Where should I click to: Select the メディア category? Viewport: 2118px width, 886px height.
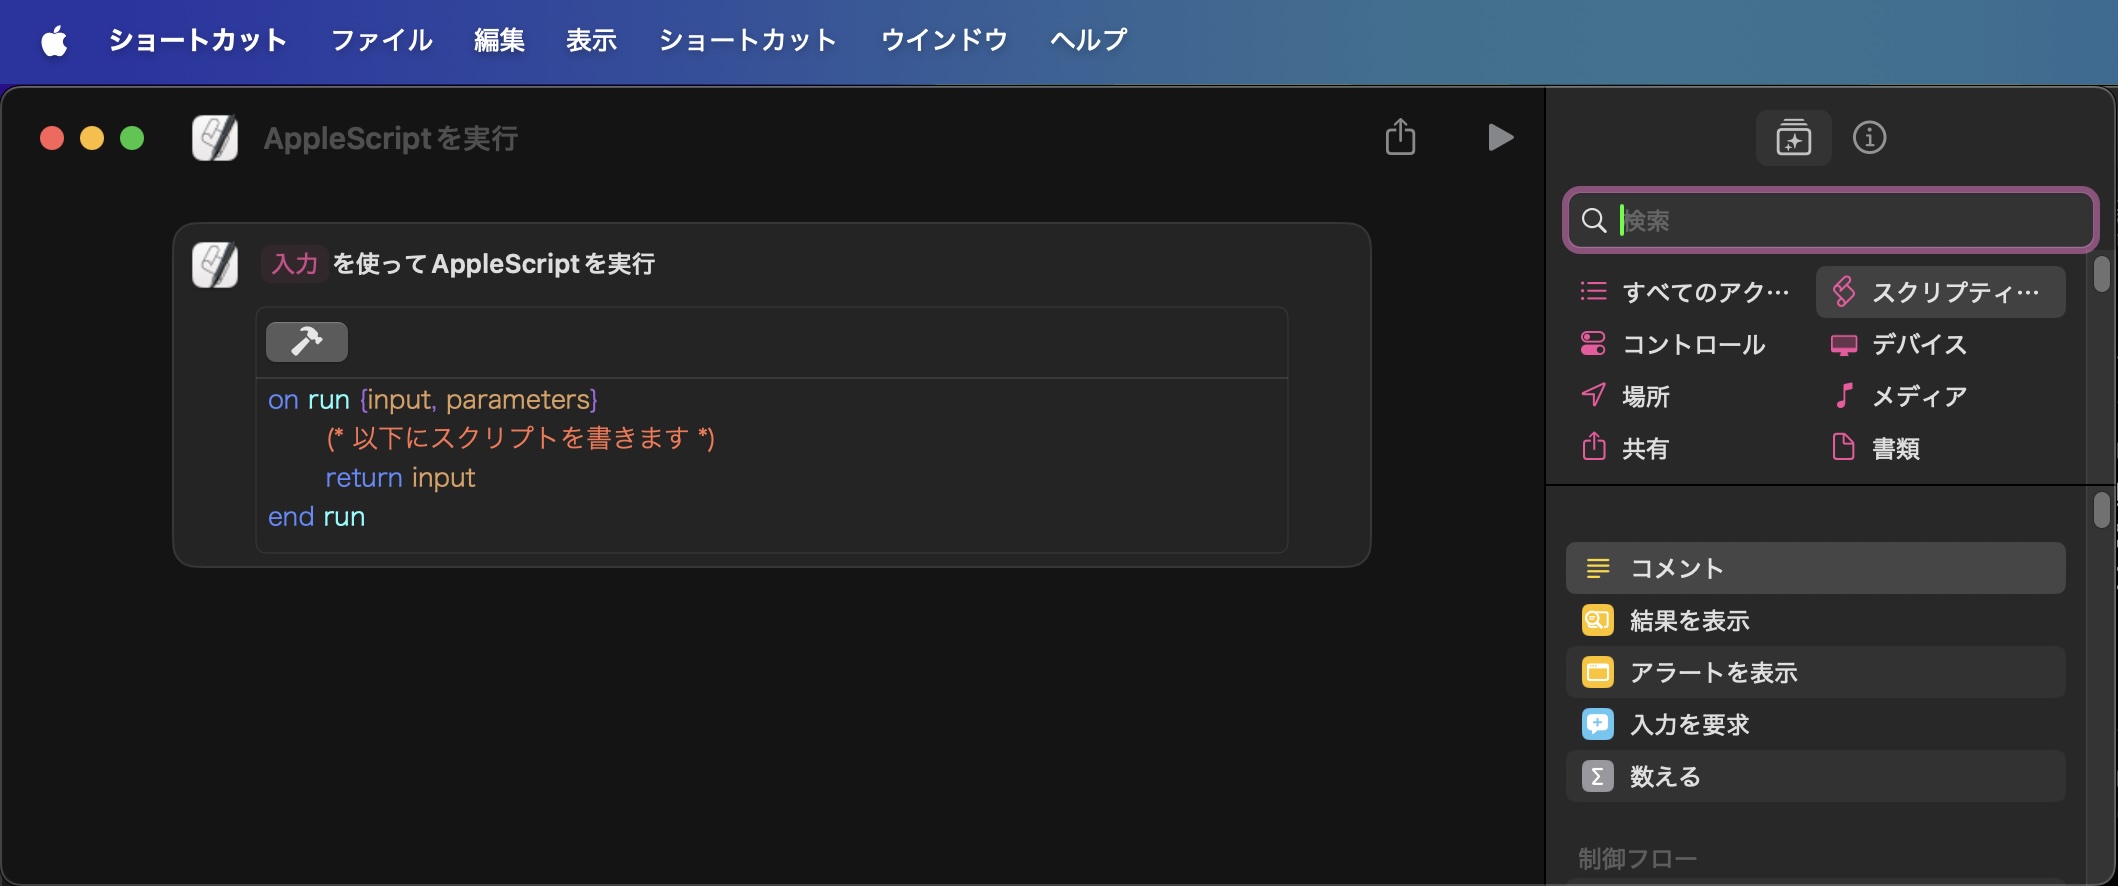(x=1940, y=396)
